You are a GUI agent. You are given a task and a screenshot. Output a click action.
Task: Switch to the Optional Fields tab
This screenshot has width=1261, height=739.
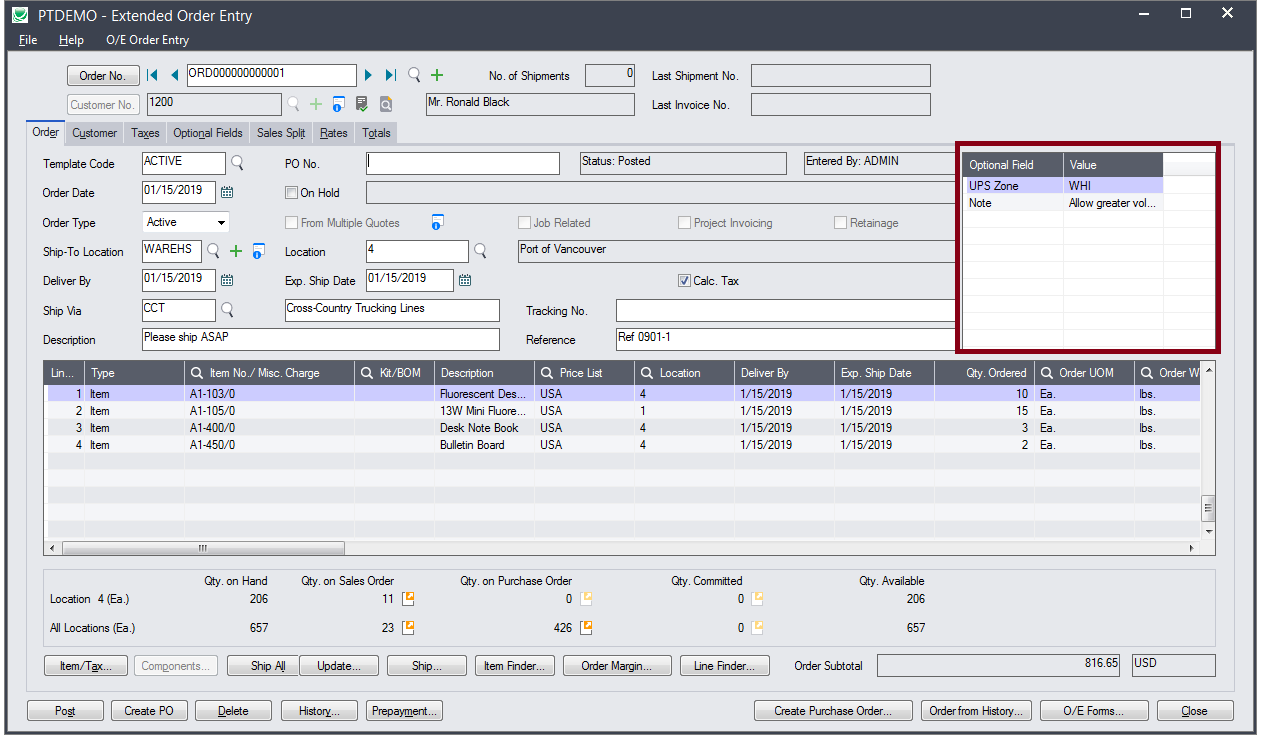208,133
